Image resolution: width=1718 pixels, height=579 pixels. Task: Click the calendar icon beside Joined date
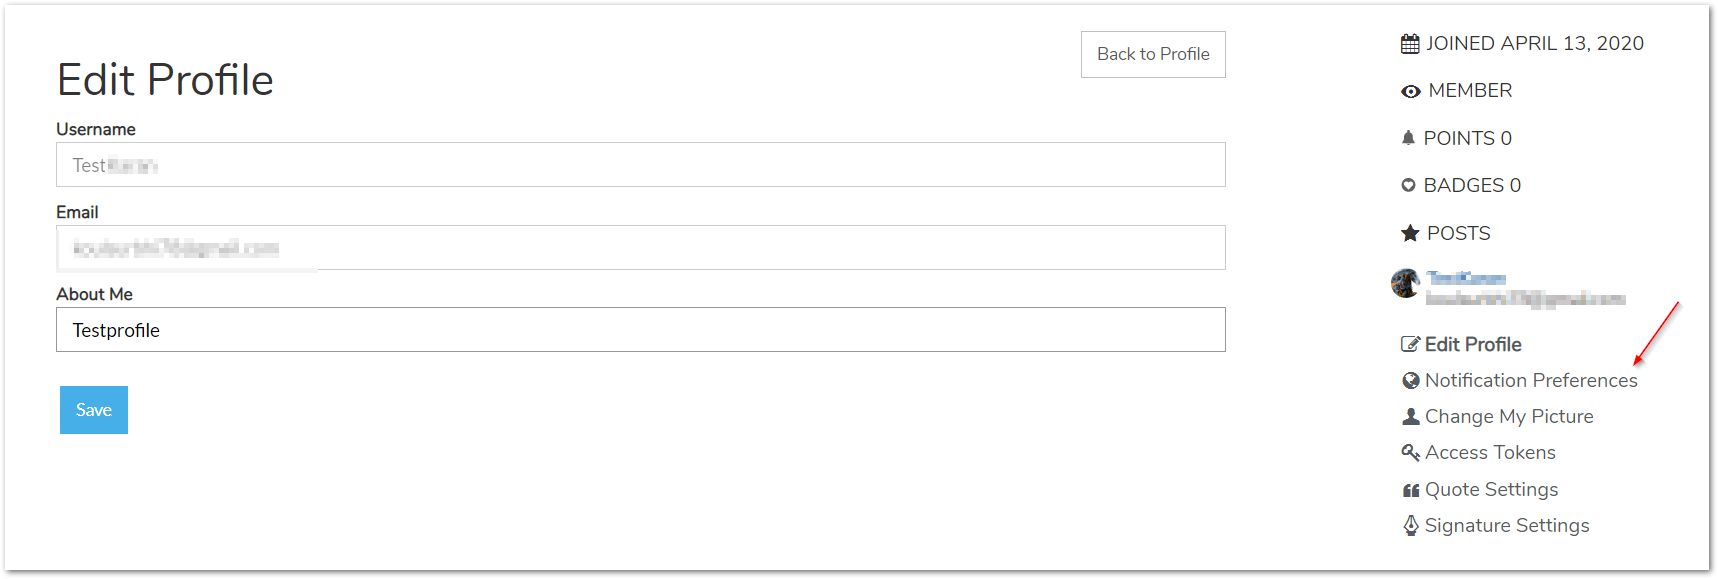(1410, 44)
